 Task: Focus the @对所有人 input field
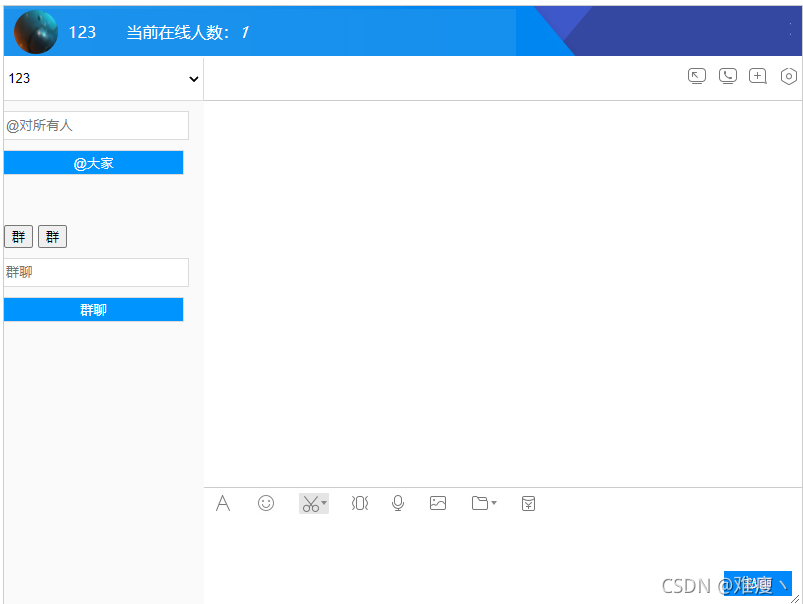pyautogui.click(x=95, y=125)
